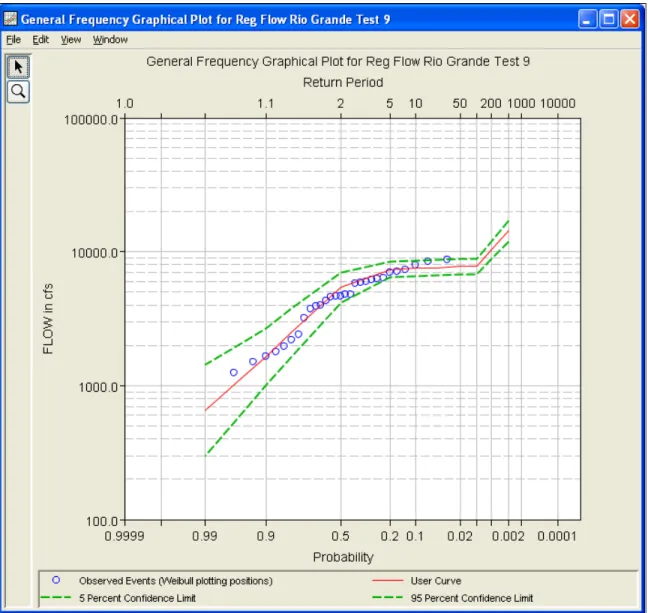Click the 0.0001 probability tick label
648x613 pixels.
[557, 536]
